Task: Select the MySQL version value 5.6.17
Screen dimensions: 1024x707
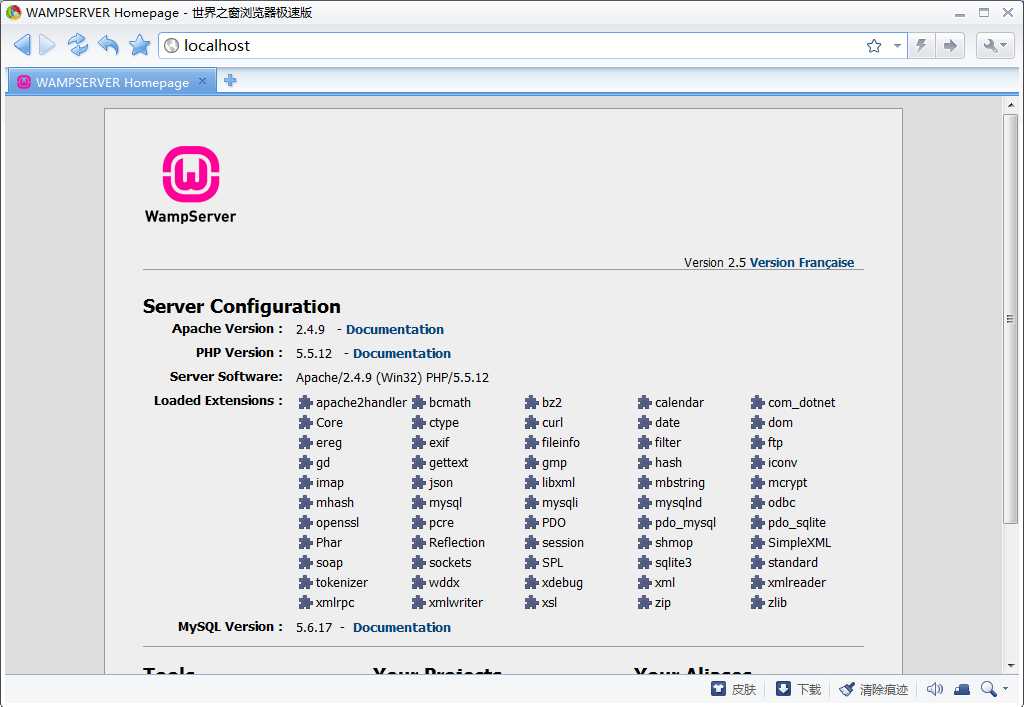Action: click(x=314, y=627)
